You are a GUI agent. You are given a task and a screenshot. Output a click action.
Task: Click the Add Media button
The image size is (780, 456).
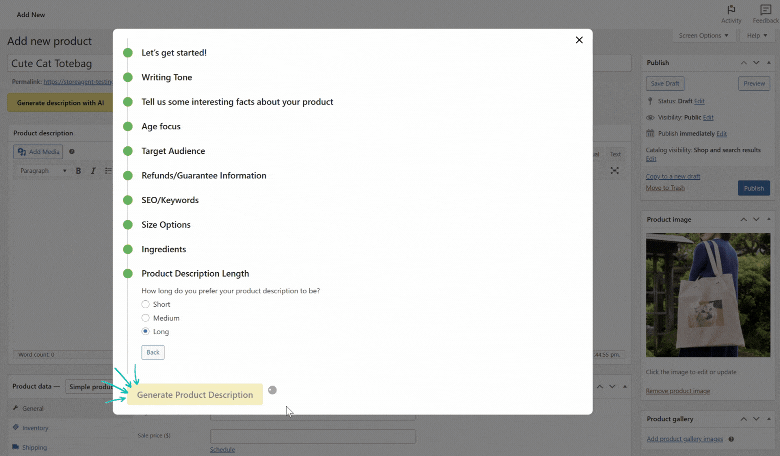click(38, 152)
